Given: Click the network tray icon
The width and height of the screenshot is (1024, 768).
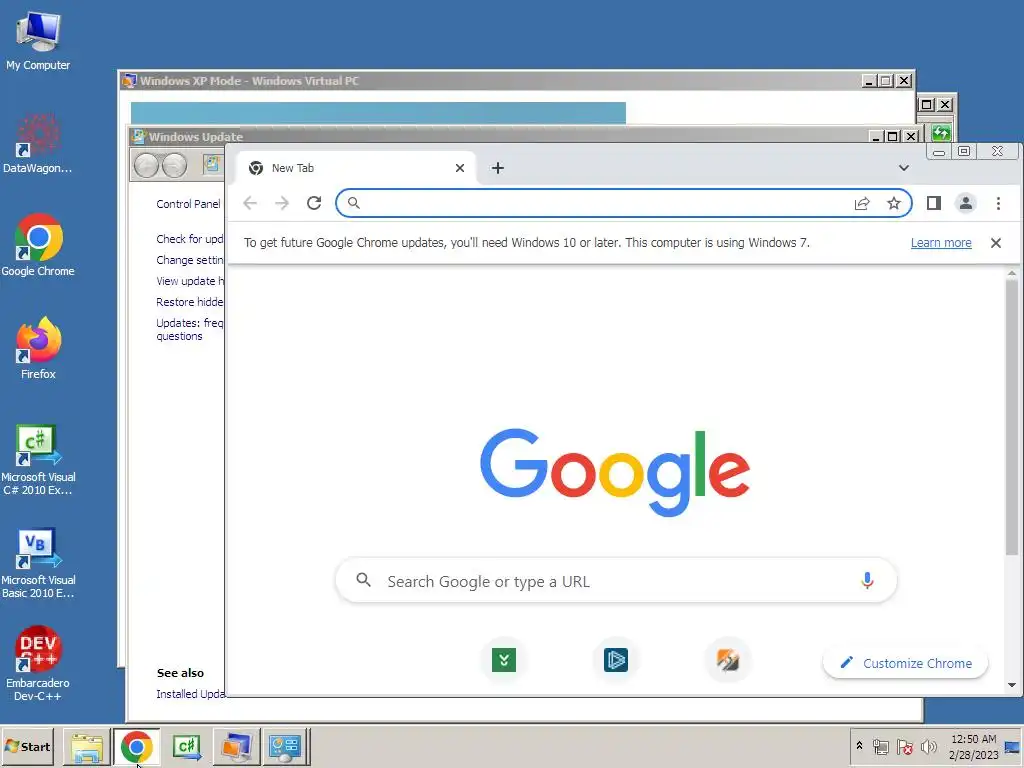Looking at the screenshot, I should coord(880,746).
